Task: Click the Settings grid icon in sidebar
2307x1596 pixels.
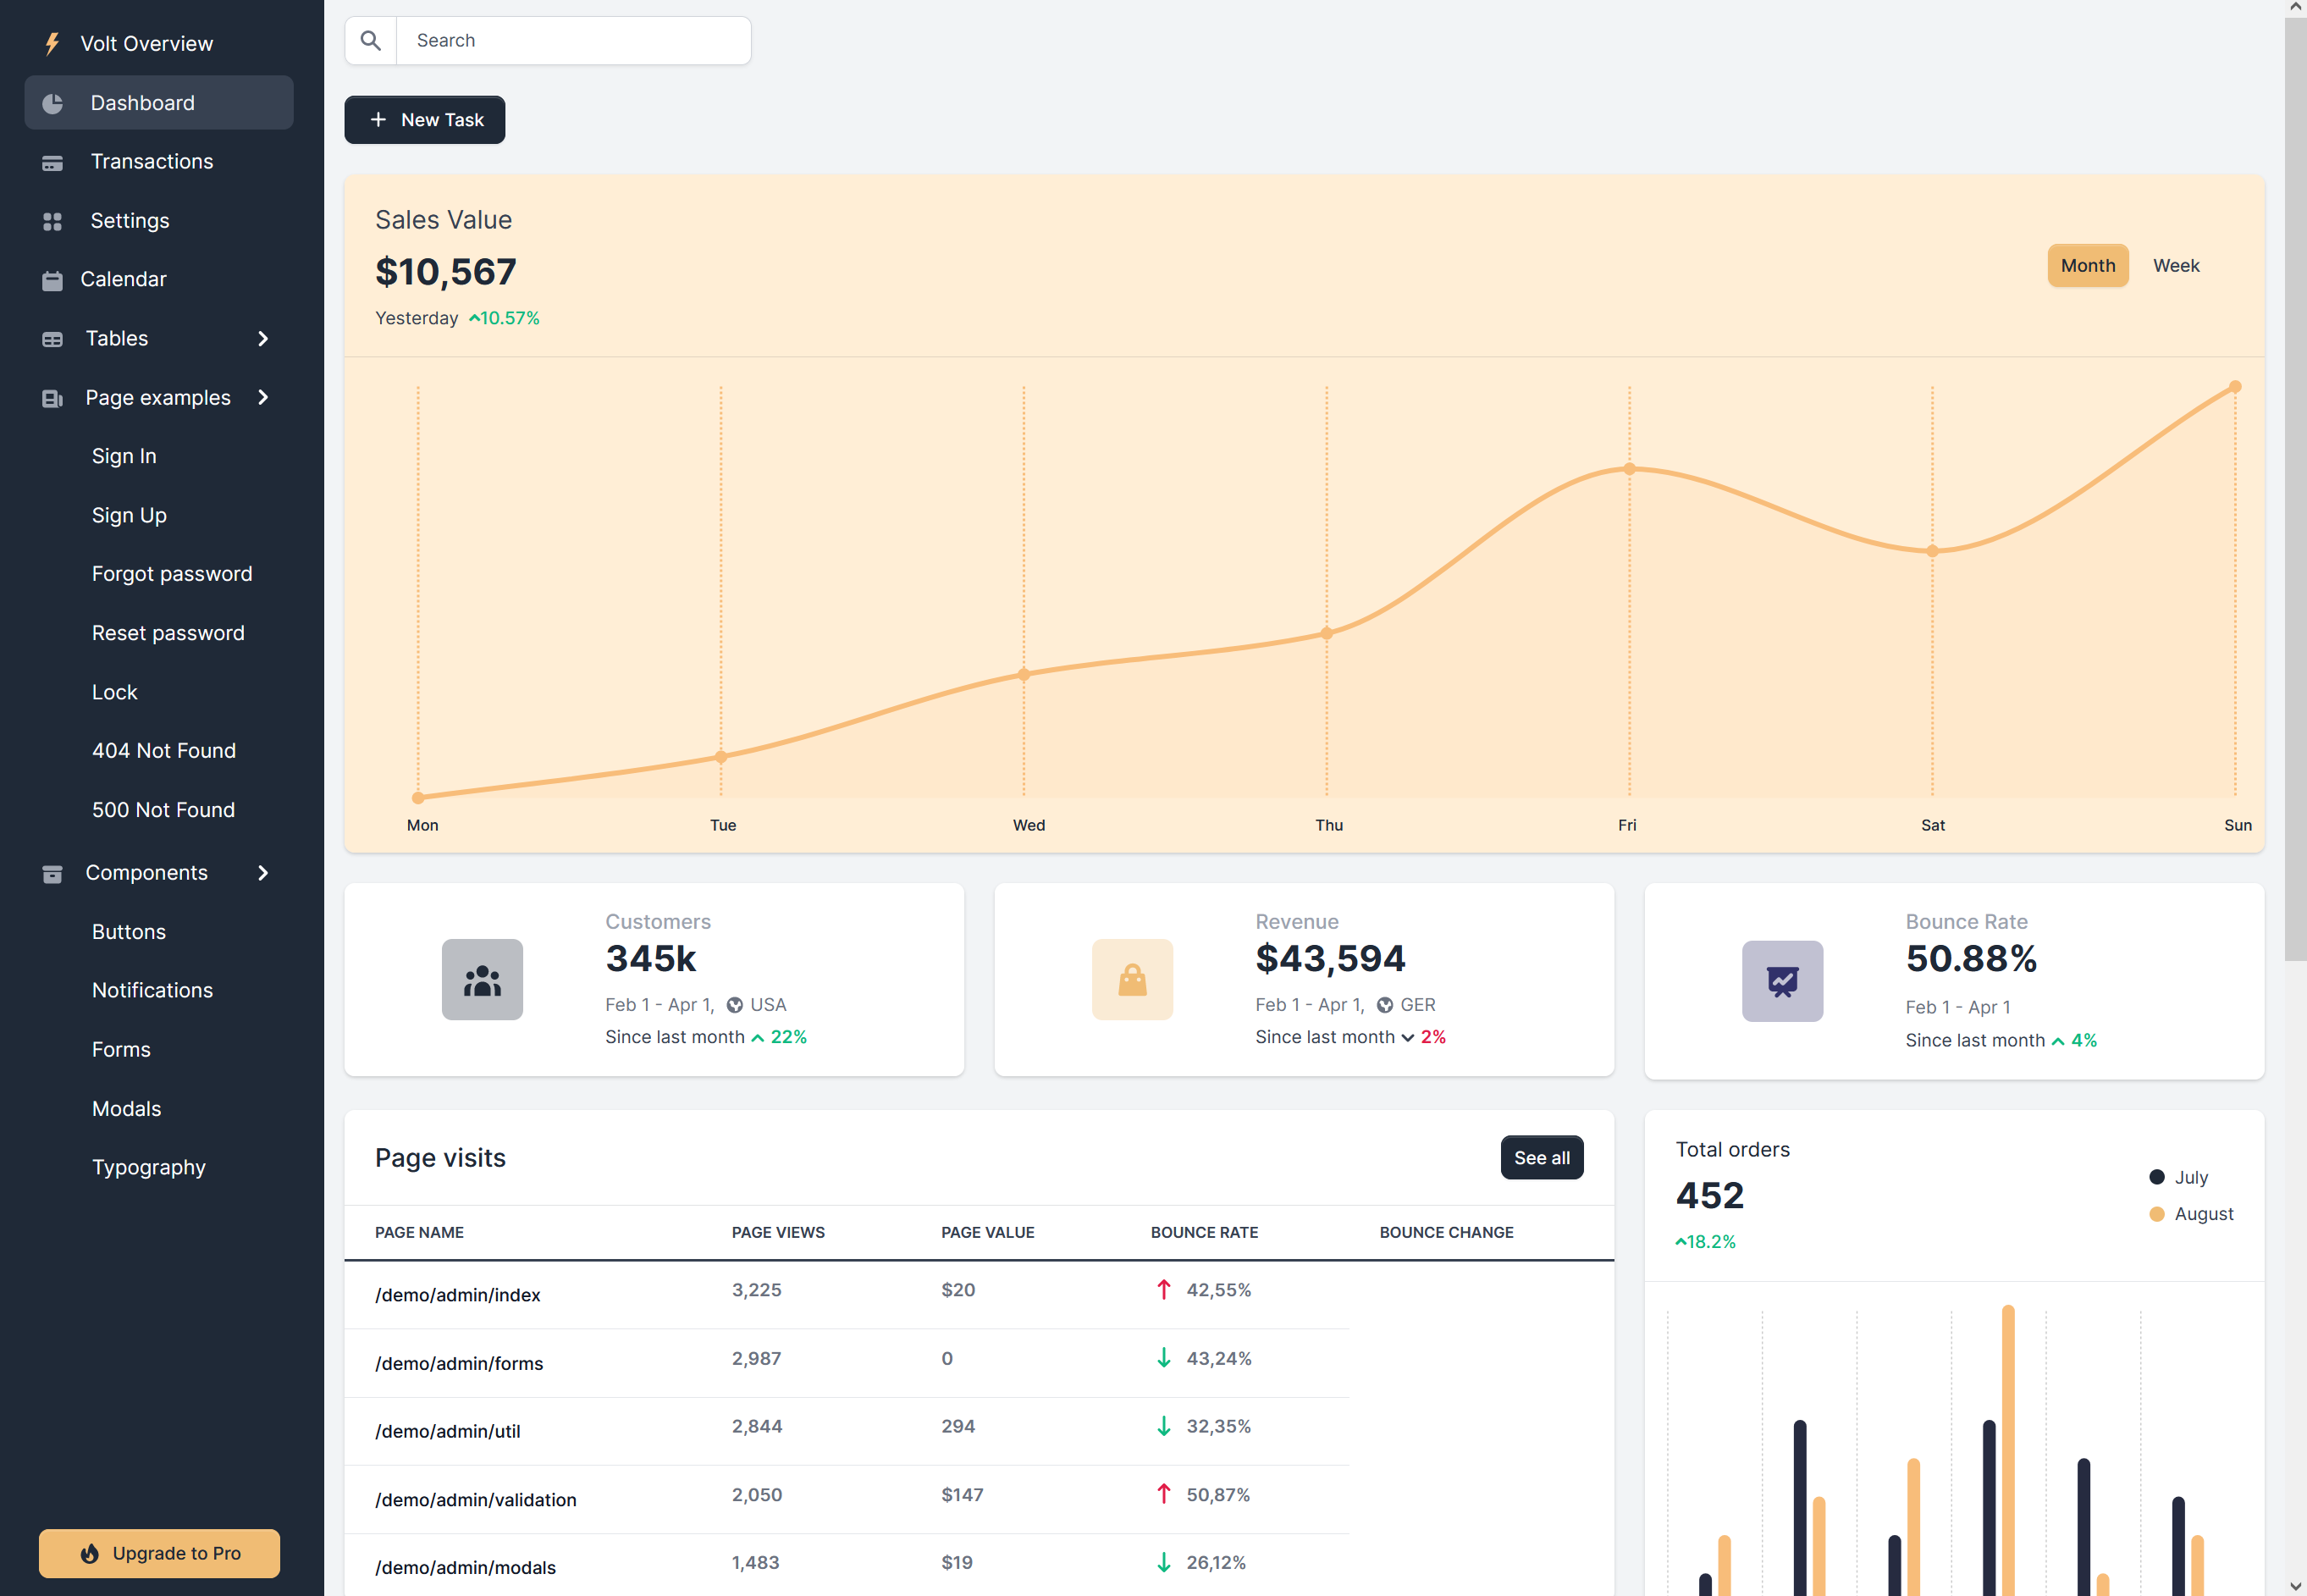Action: pyautogui.click(x=53, y=222)
